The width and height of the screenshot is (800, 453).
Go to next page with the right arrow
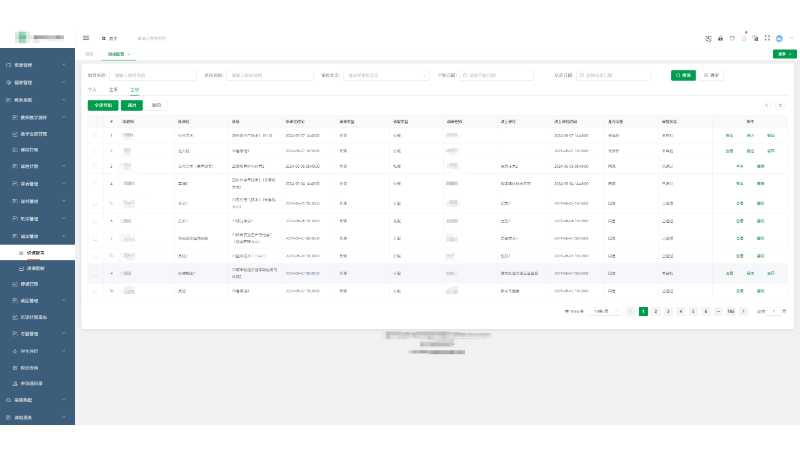(x=743, y=311)
